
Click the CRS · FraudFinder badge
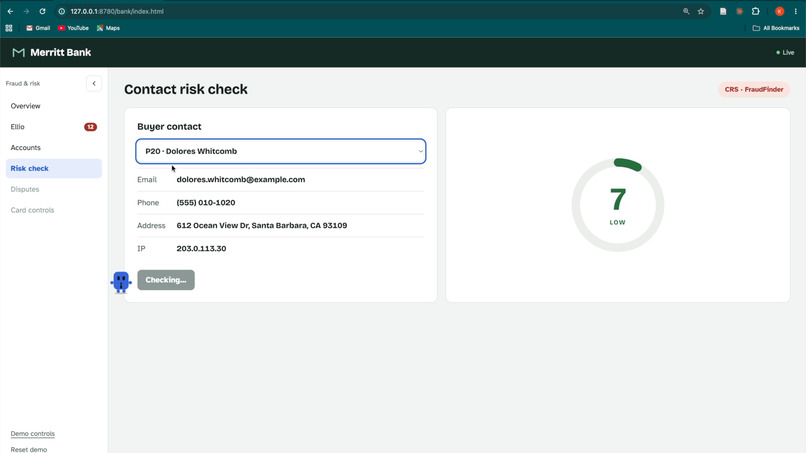(754, 89)
